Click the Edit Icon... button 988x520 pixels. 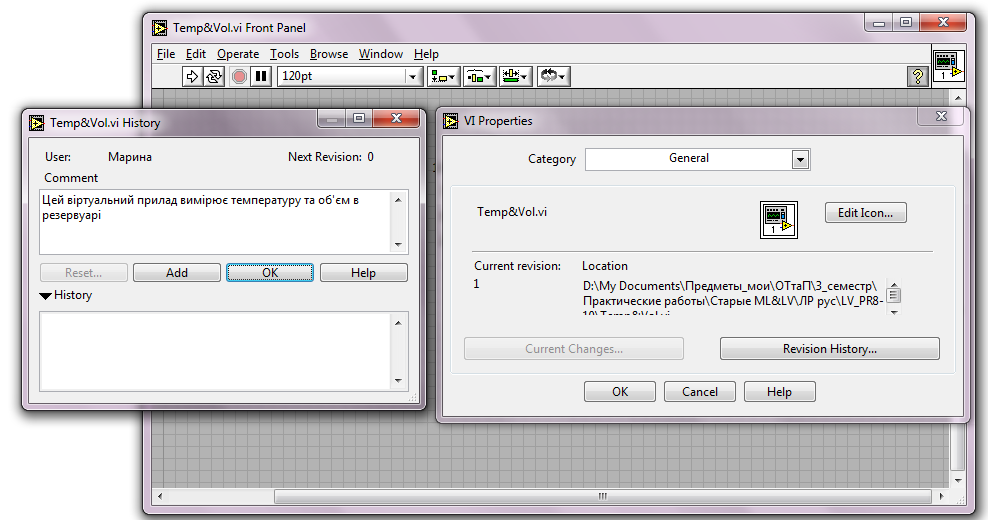[866, 213]
